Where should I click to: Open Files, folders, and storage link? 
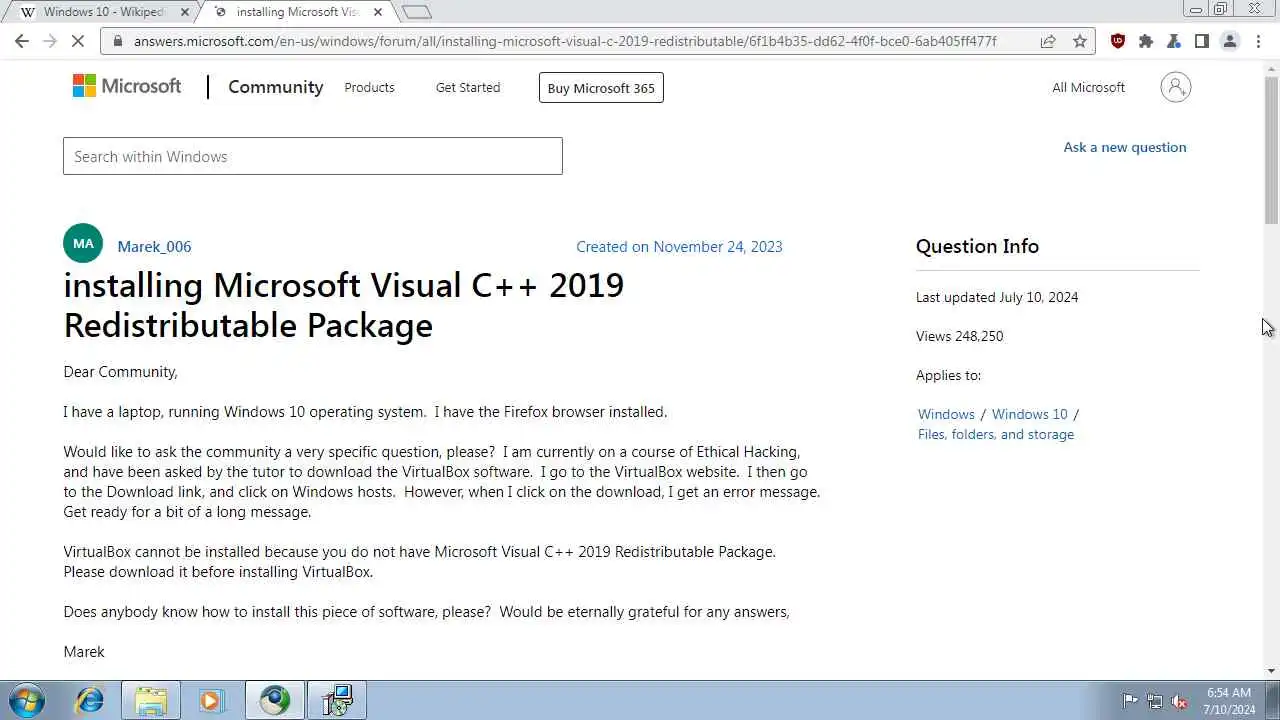(996, 434)
